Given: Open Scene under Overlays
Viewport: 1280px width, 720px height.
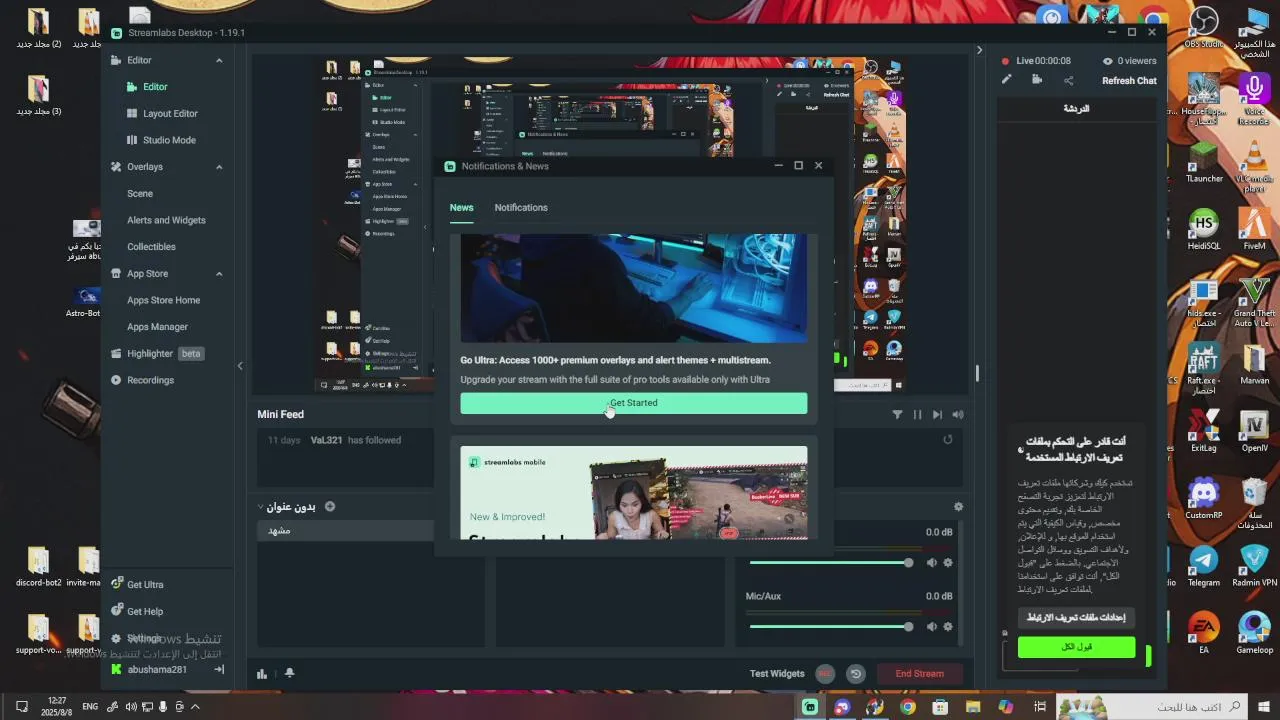Looking at the screenshot, I should tap(140, 194).
